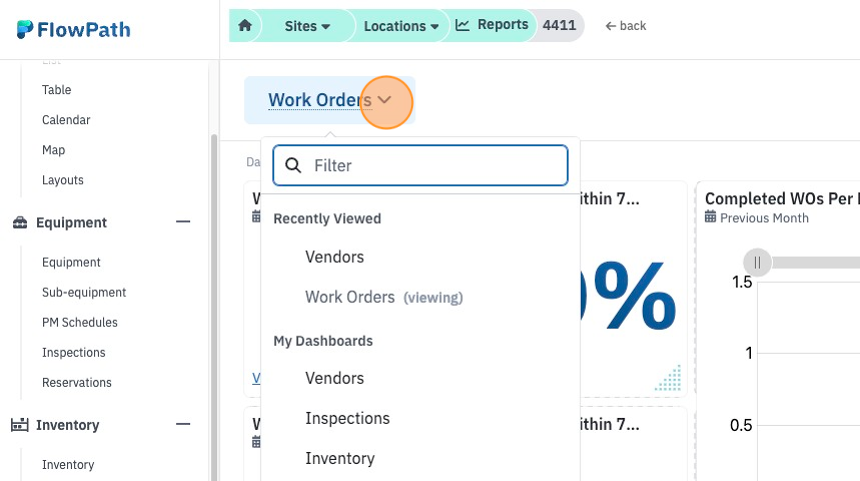Toggle the Work Orders dashboard dropdown chevron
The image size is (860, 481).
385,100
